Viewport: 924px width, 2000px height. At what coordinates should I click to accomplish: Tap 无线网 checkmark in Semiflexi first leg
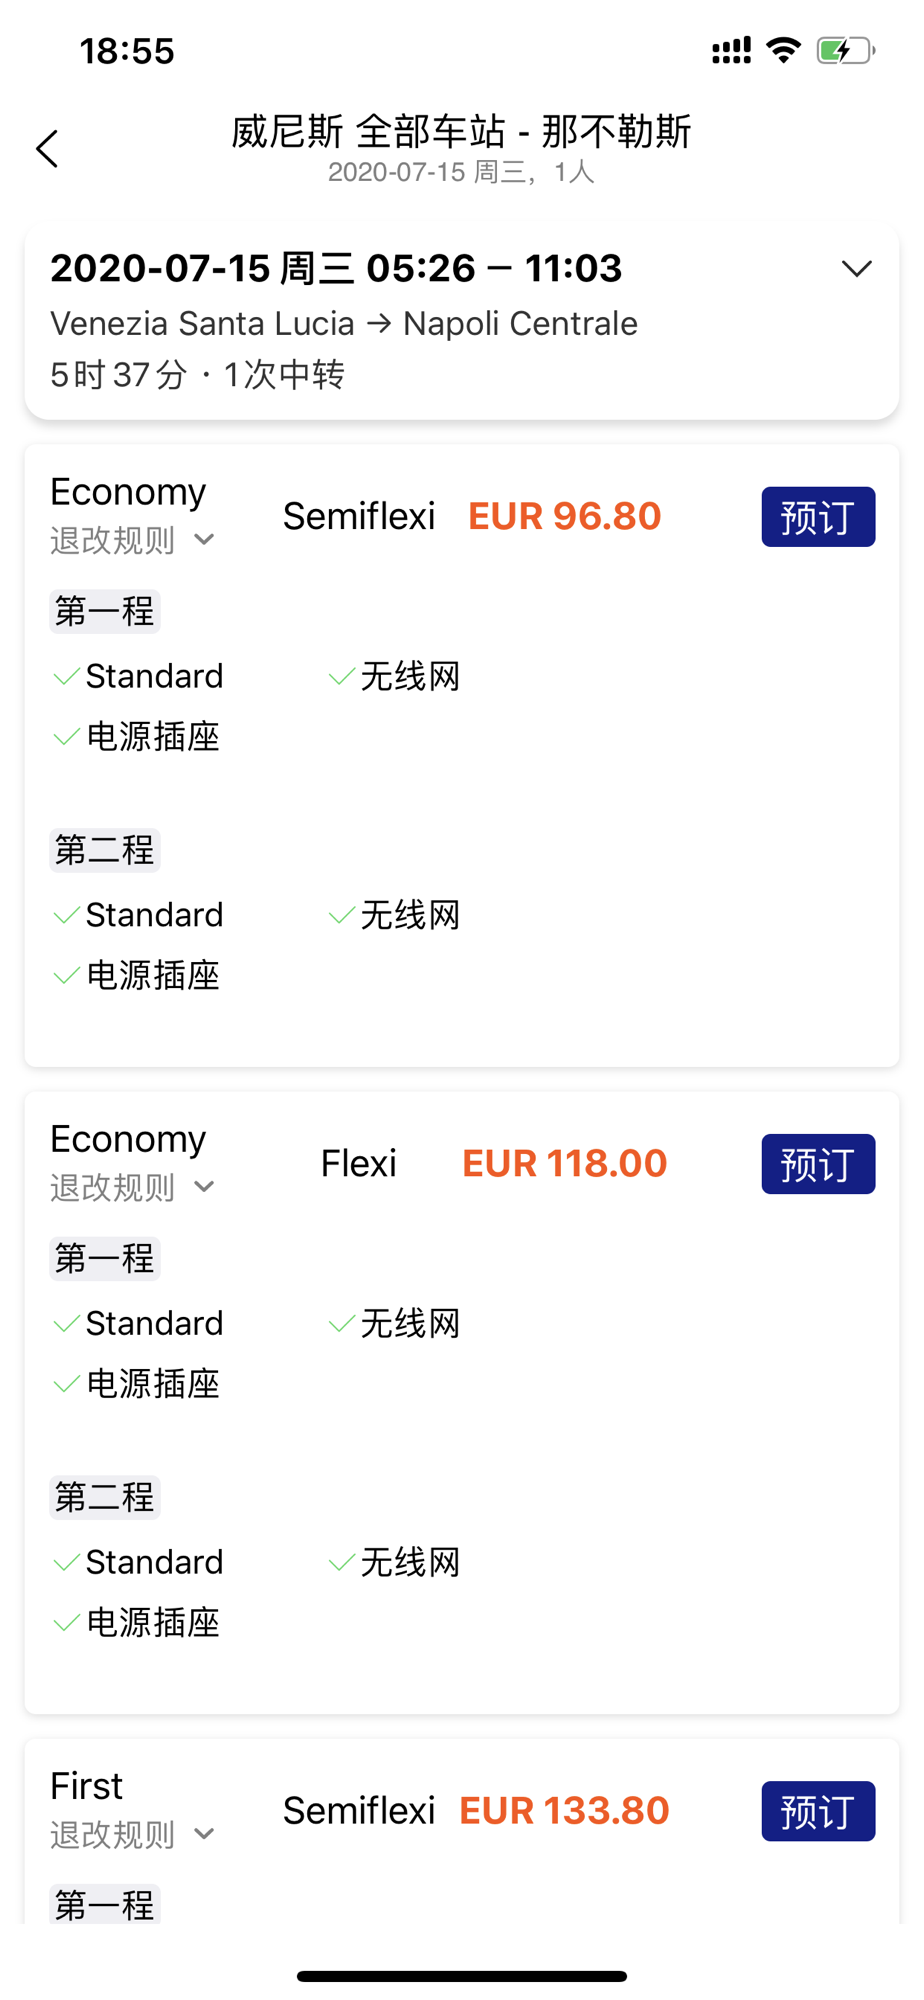(x=395, y=677)
